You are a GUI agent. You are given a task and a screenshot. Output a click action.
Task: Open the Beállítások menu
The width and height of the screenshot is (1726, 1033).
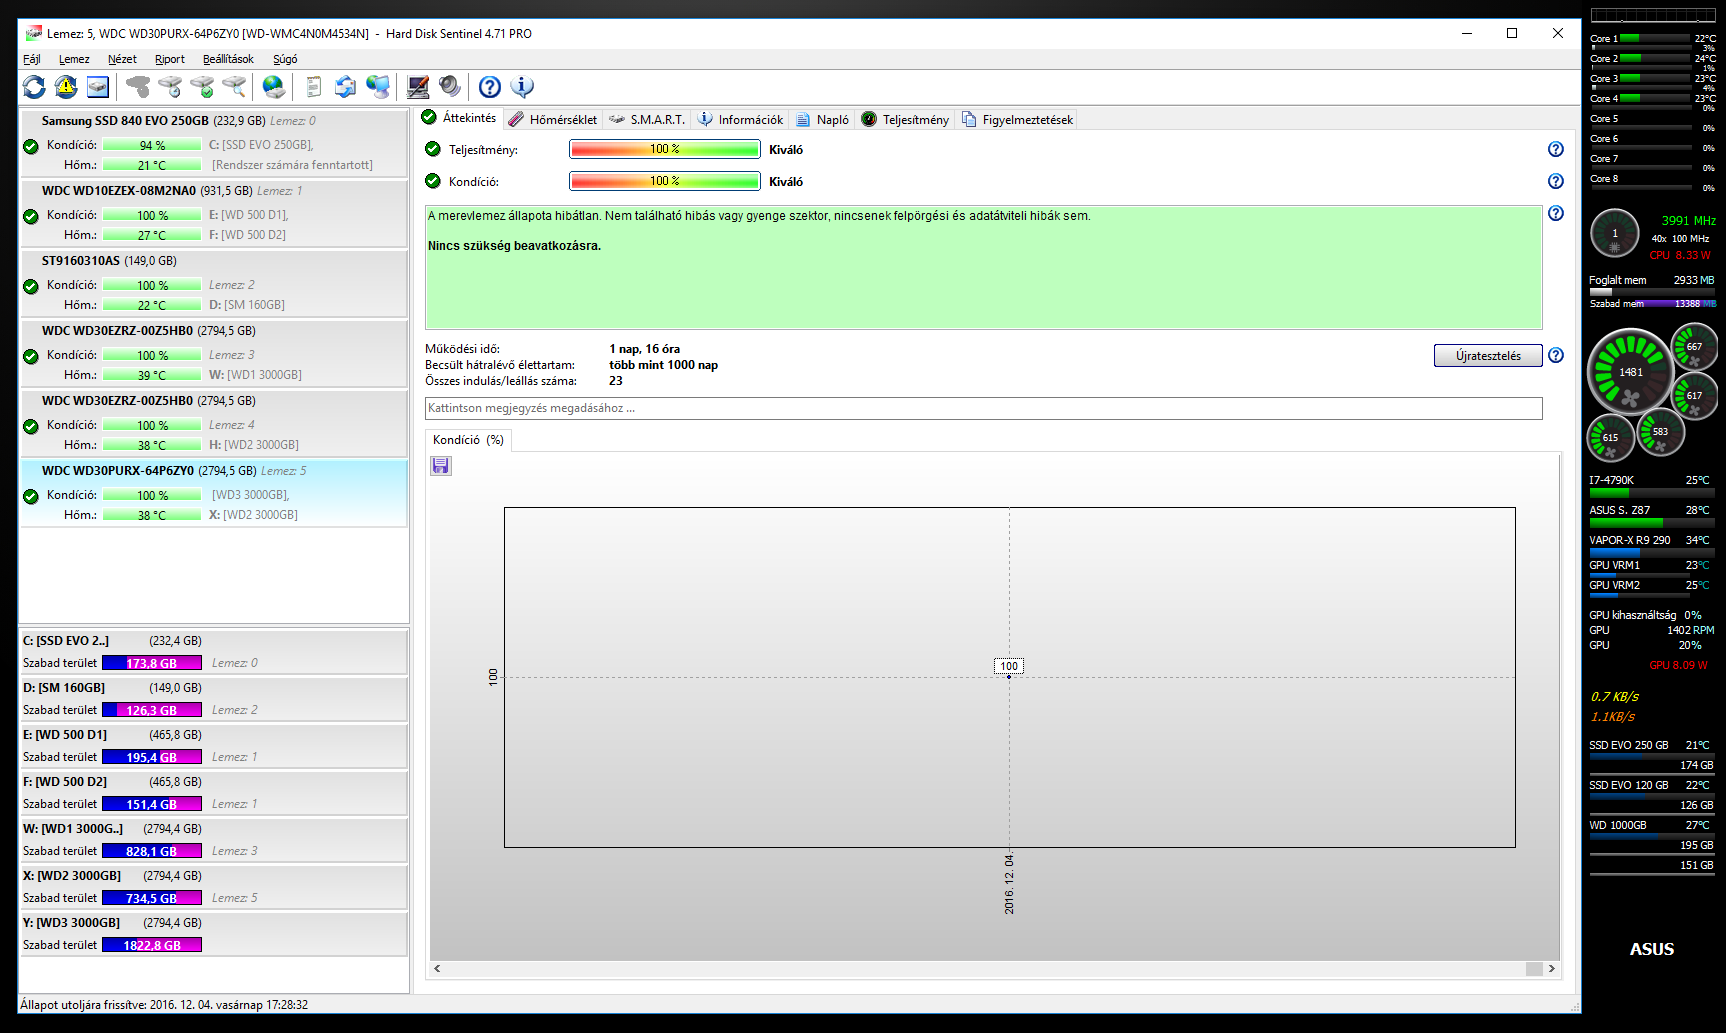point(228,59)
